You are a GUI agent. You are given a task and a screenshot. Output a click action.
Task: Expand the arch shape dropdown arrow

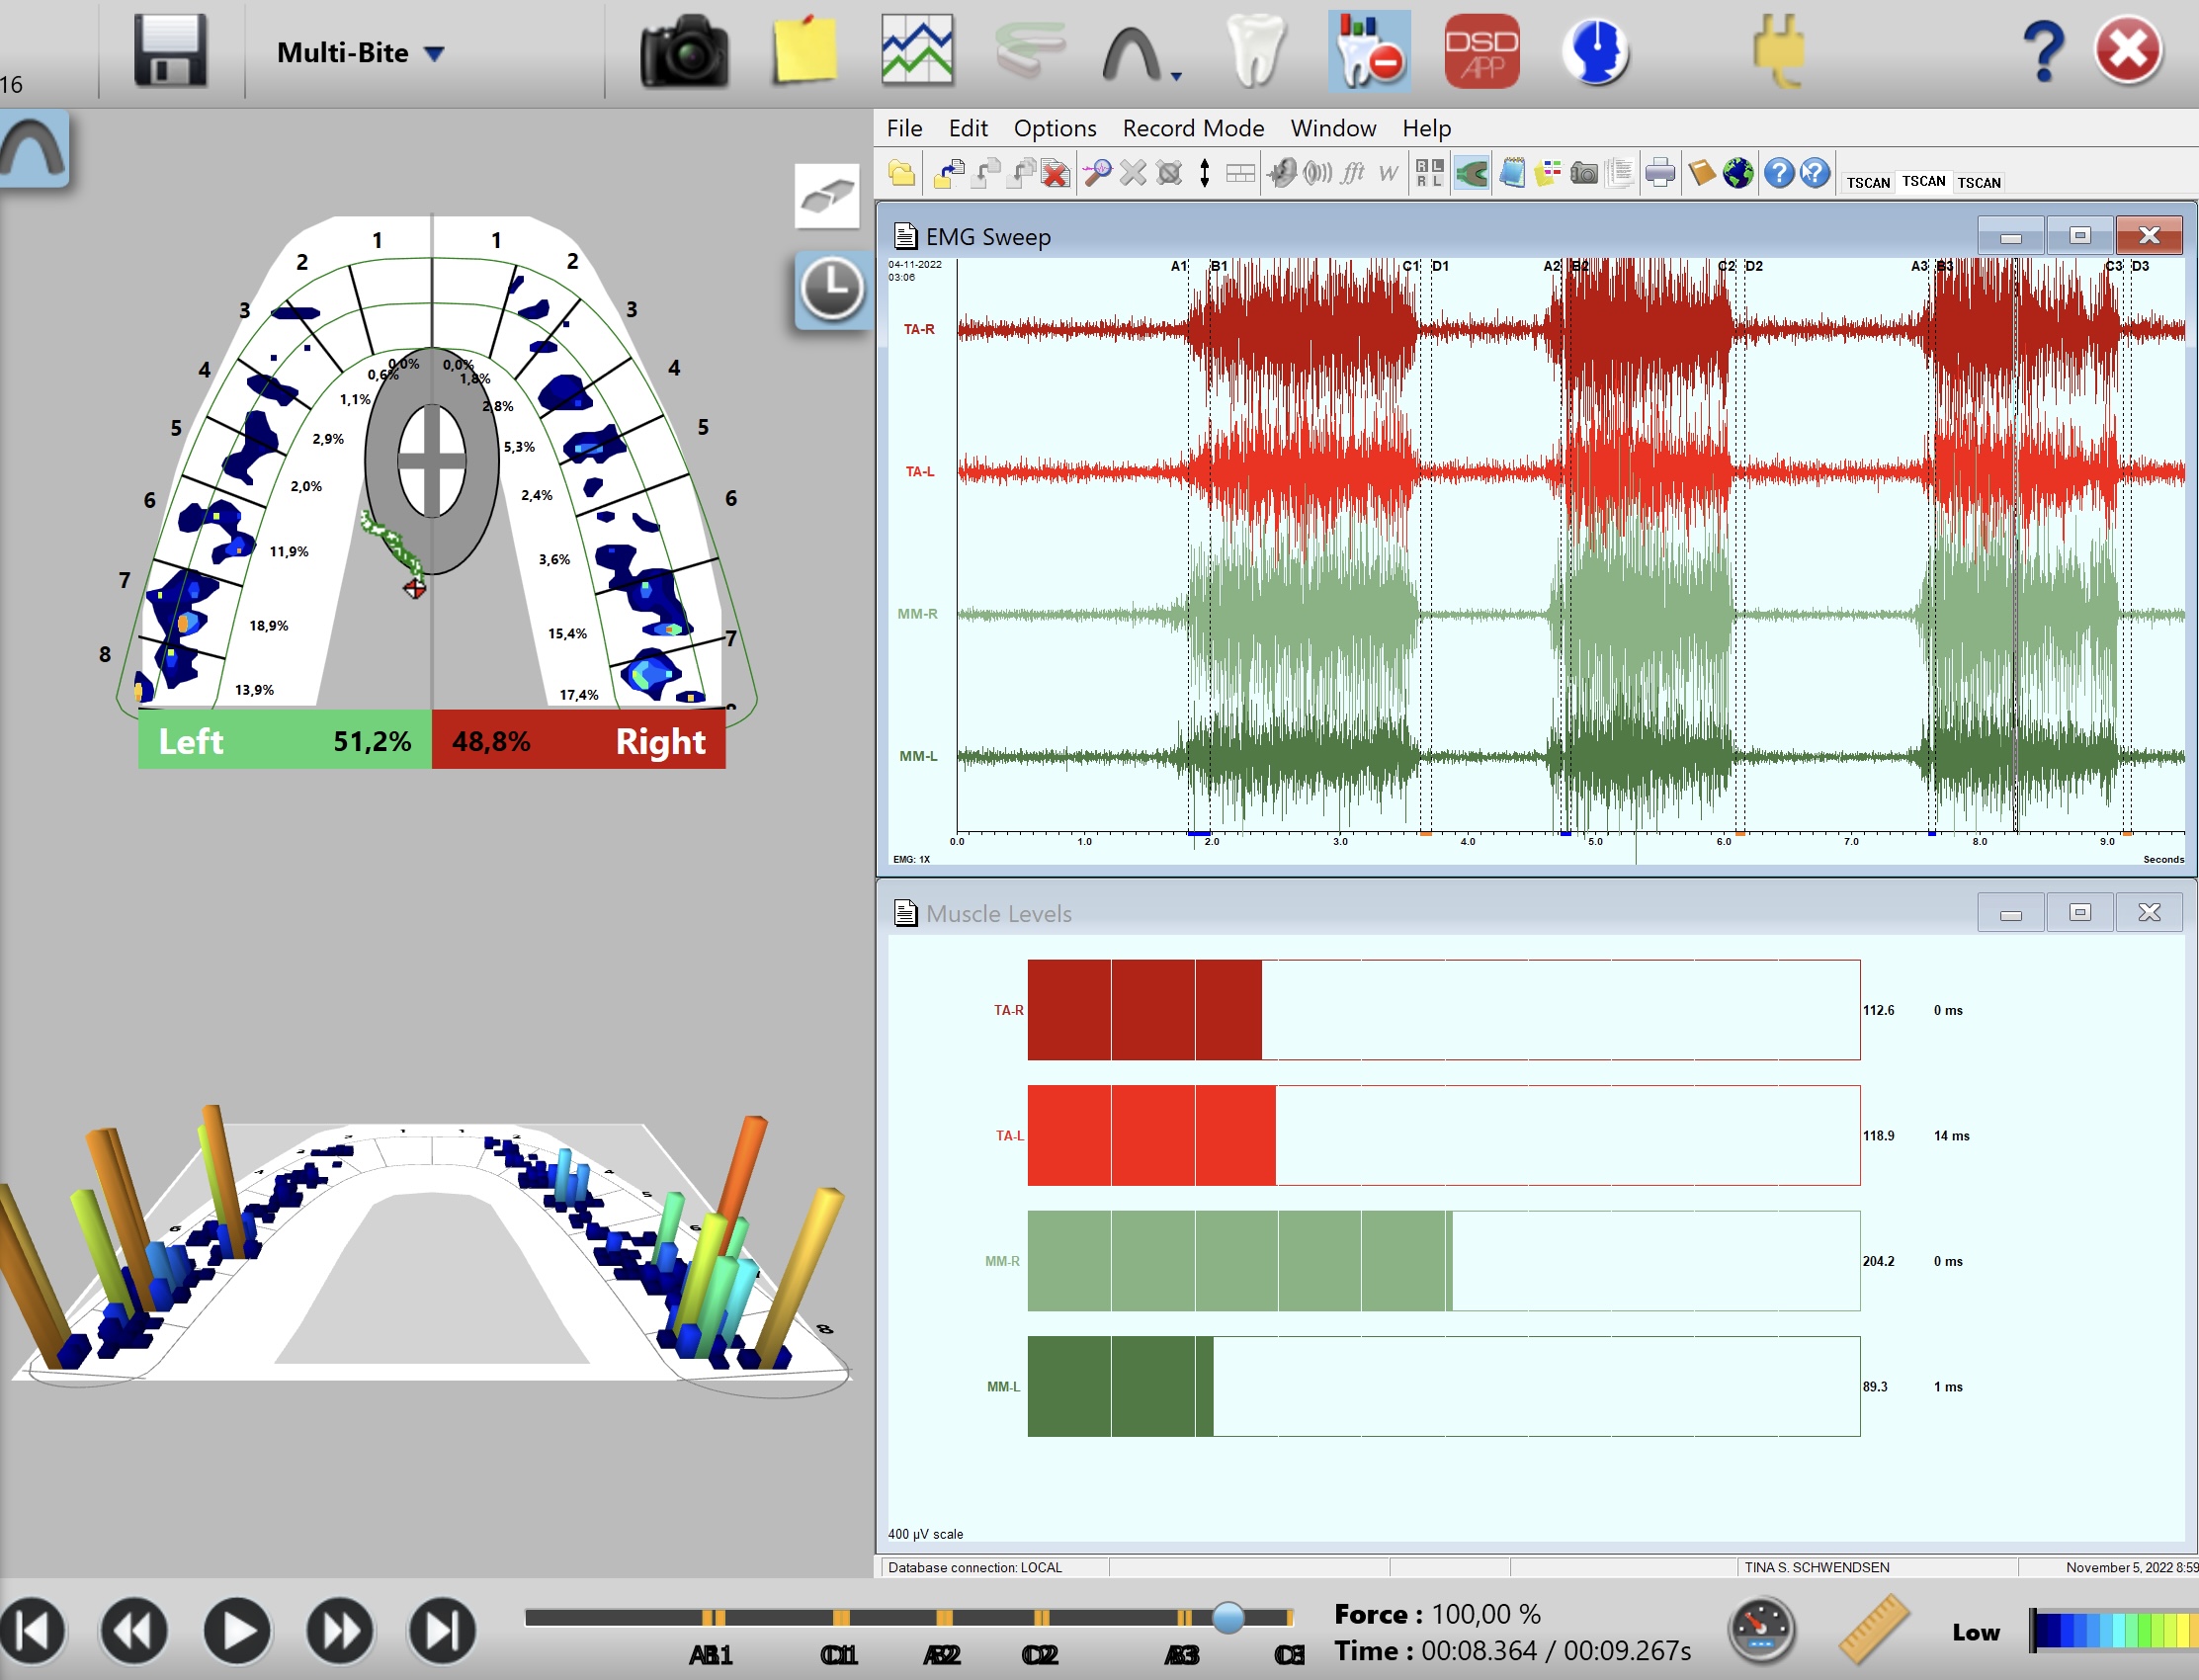click(1176, 76)
